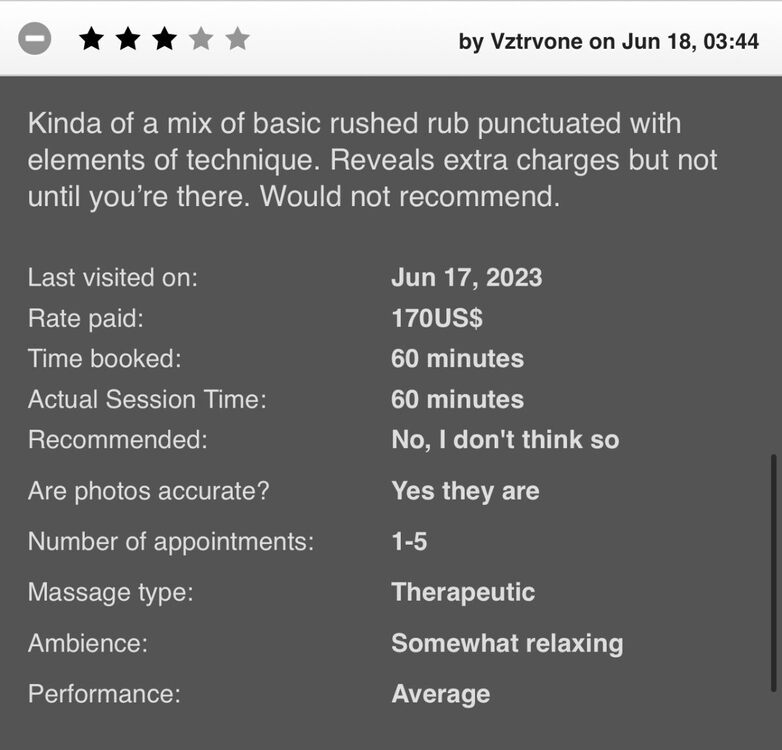782x750 pixels.
Task: Click the Time booked 60 minutes value
Action: 457,359
